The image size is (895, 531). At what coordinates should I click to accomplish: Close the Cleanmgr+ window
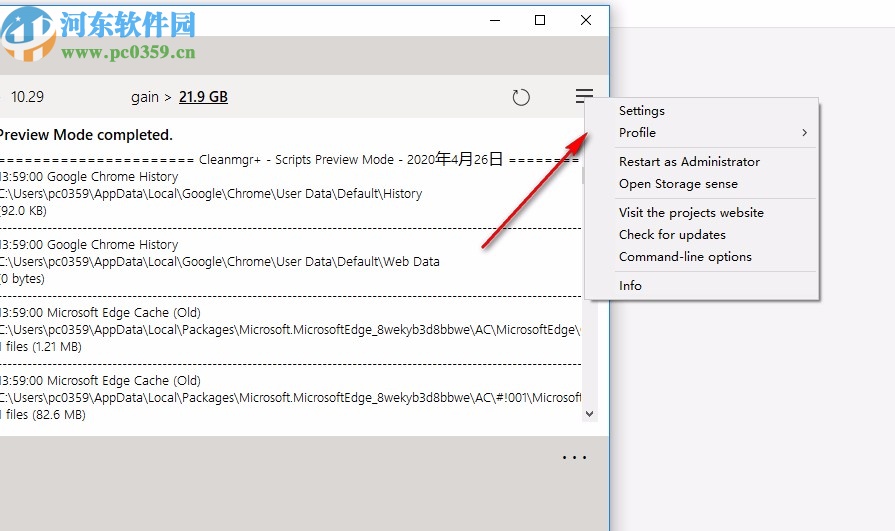[x=586, y=20]
